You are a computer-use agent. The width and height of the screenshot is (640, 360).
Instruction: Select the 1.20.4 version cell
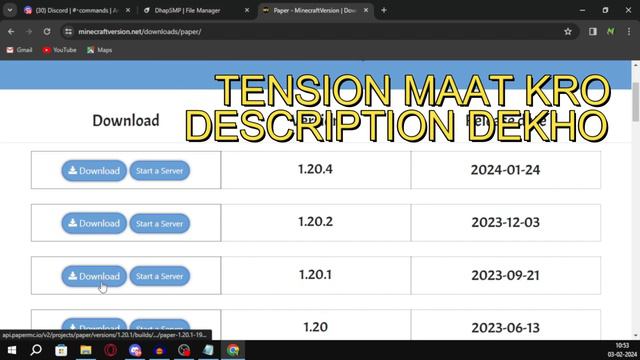pyautogui.click(x=316, y=169)
